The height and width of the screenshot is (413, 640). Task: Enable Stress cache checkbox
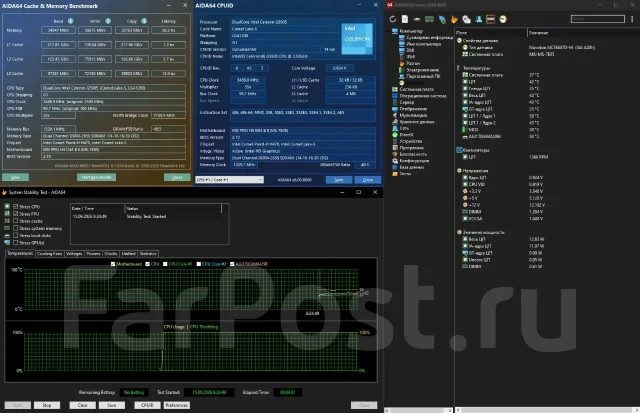[16, 221]
